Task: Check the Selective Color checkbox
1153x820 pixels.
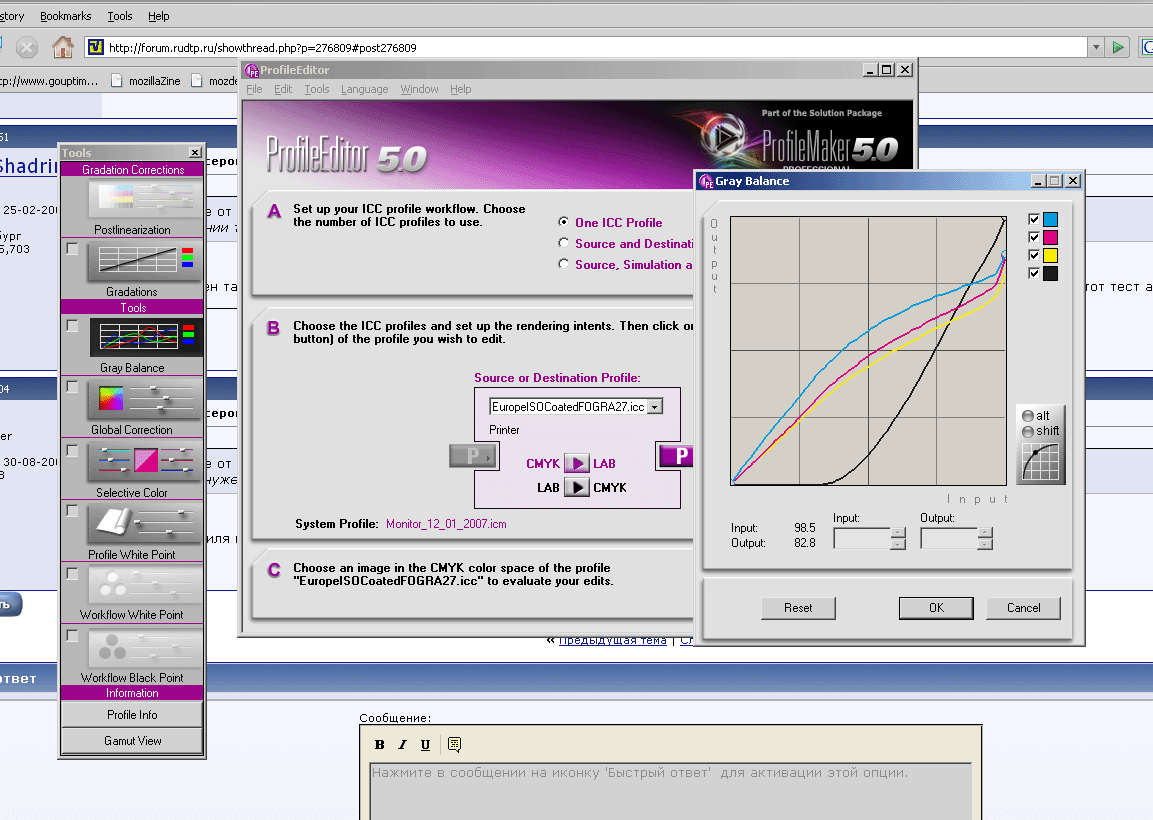Action: pos(72,450)
